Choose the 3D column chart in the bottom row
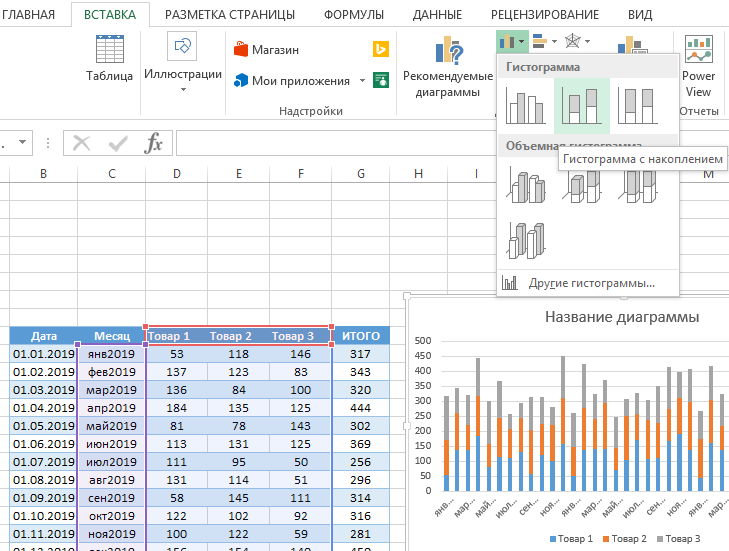 click(526, 240)
